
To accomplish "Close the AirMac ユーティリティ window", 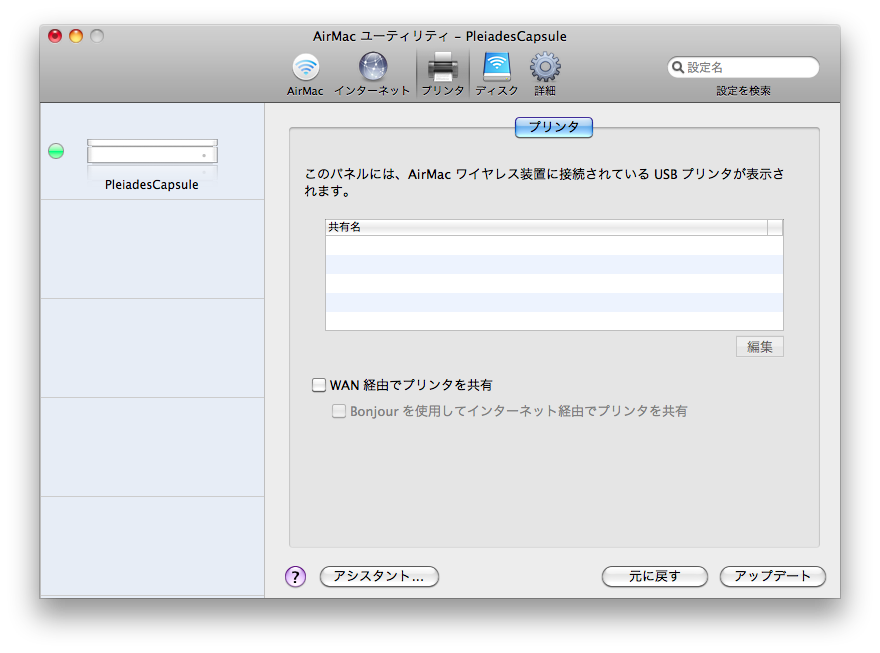I will 55,36.
